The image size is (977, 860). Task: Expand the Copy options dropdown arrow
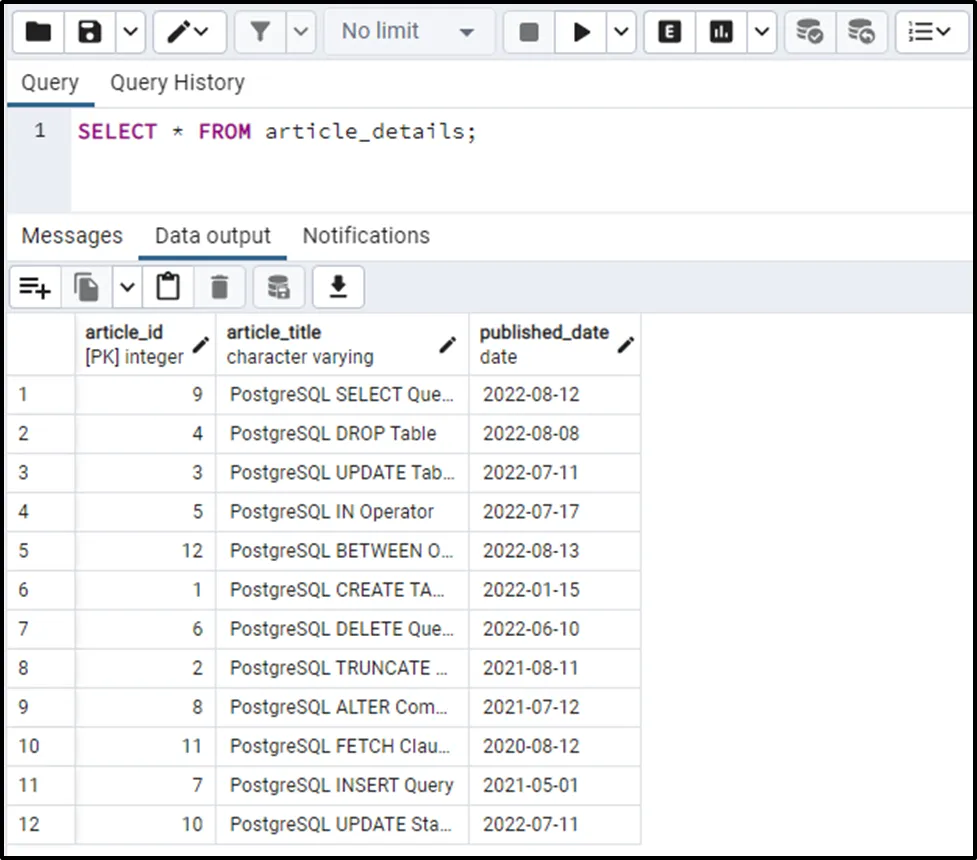point(127,288)
